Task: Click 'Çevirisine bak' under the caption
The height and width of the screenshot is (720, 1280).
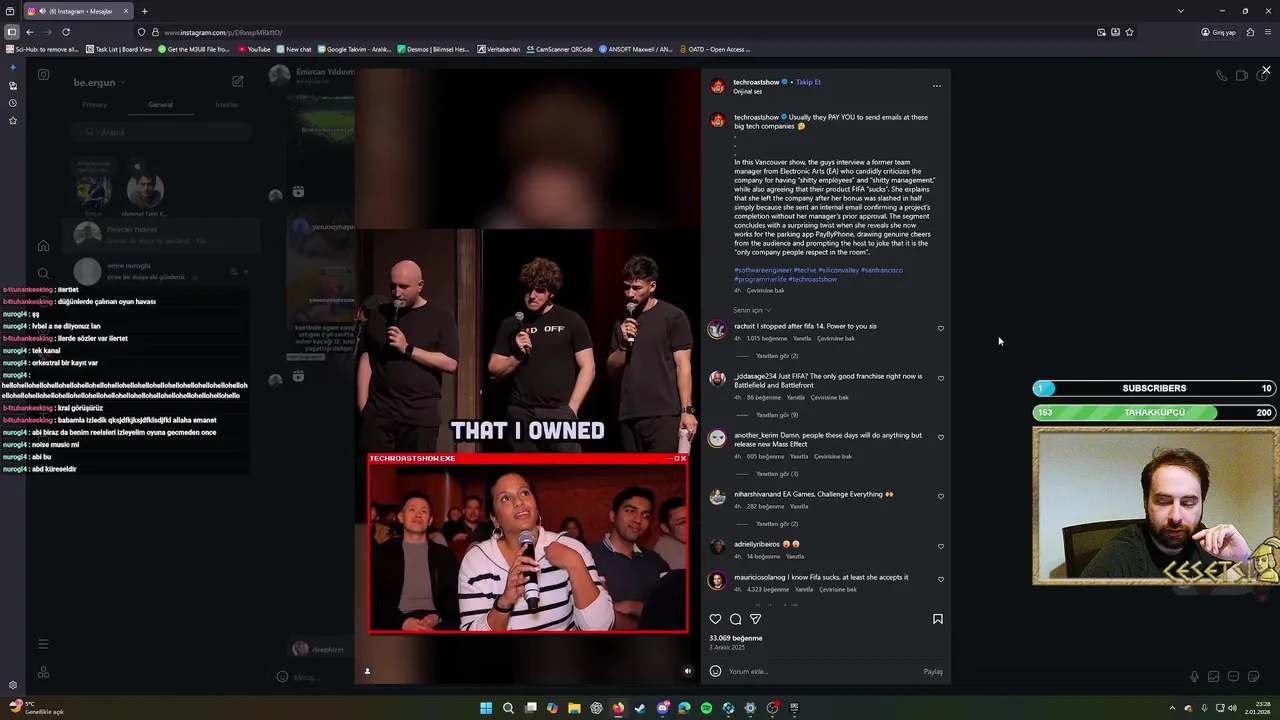Action: (765, 290)
